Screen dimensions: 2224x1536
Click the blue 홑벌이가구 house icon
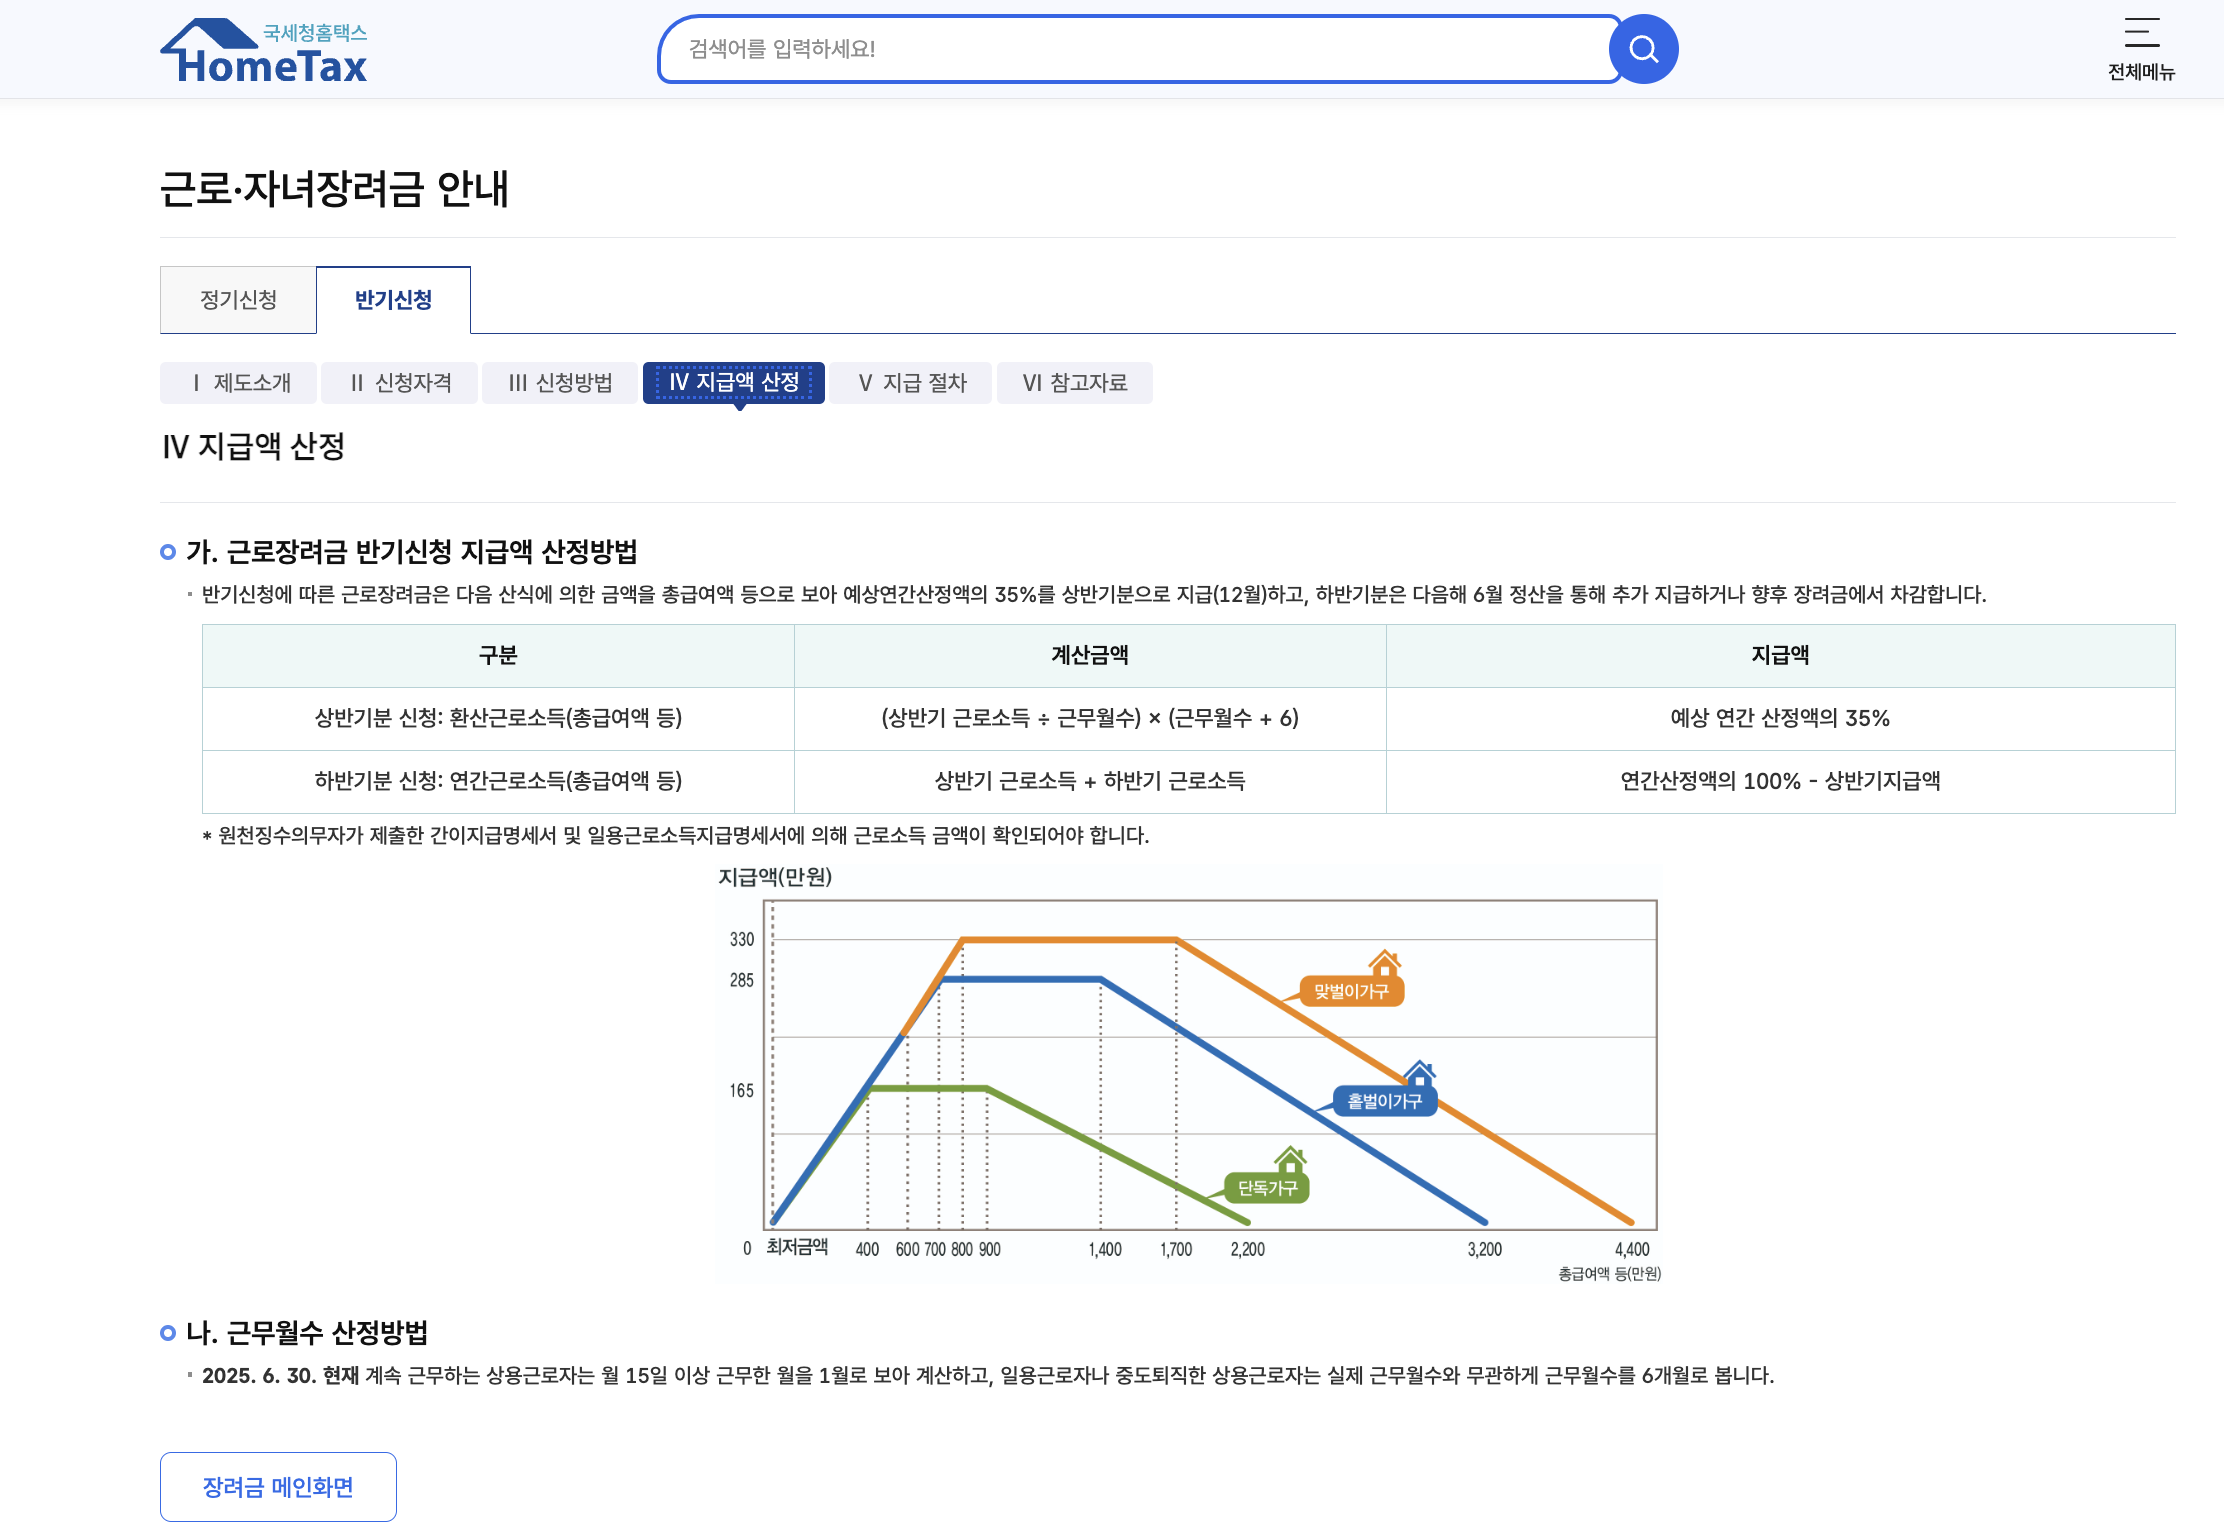click(1419, 1074)
